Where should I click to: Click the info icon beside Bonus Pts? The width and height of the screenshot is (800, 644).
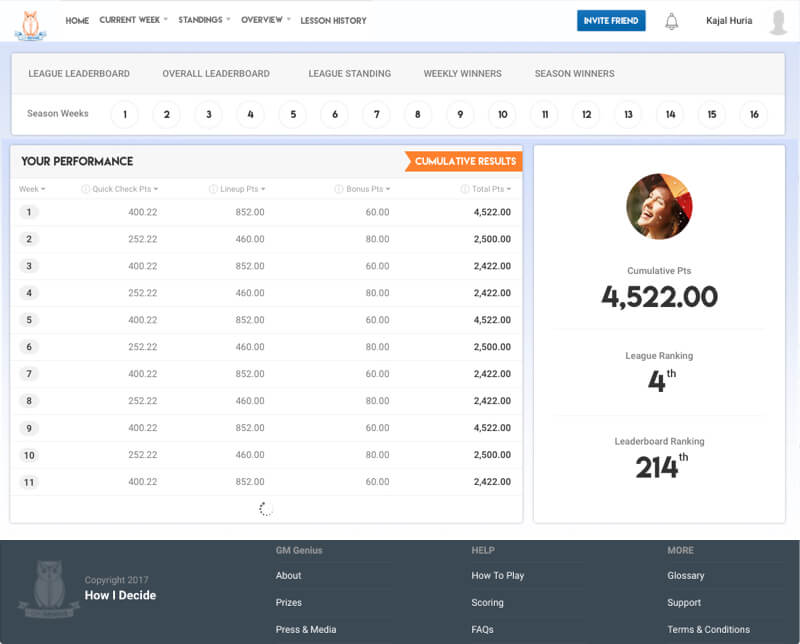pyautogui.click(x=339, y=189)
